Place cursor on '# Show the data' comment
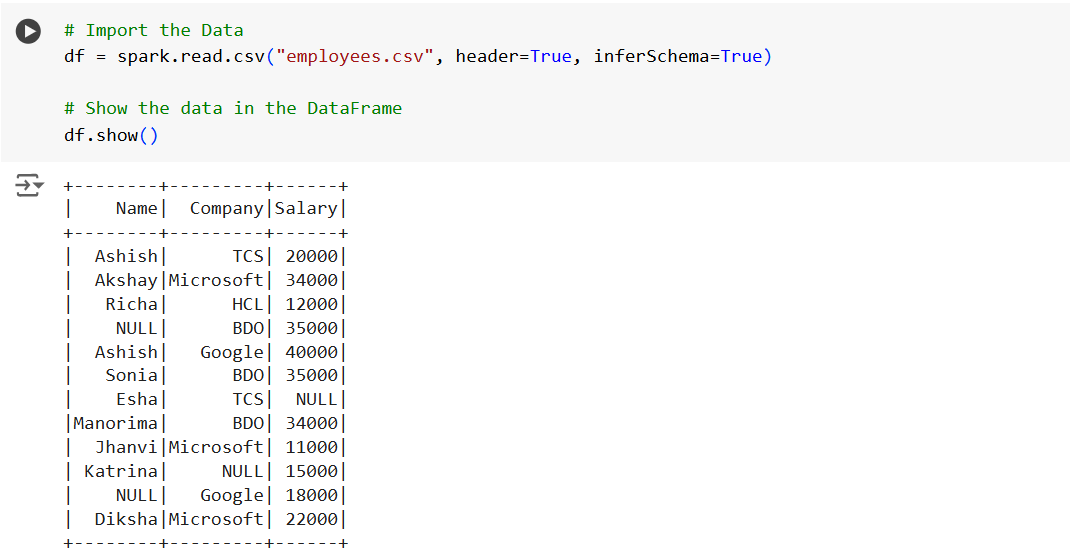The height and width of the screenshot is (556, 1070). (x=232, y=108)
